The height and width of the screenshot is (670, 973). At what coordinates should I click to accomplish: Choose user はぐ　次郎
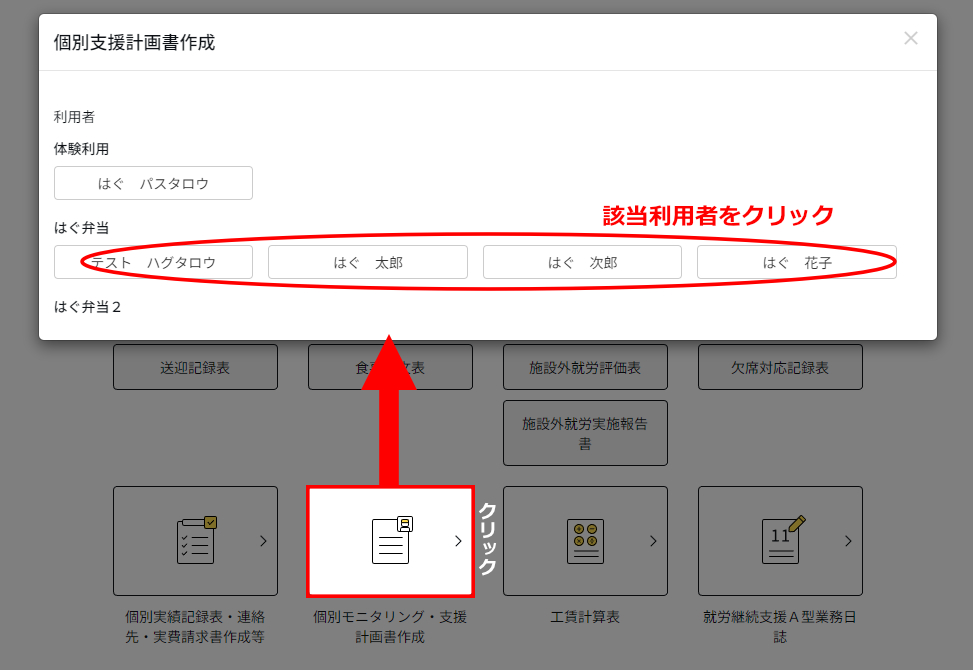[582, 263]
